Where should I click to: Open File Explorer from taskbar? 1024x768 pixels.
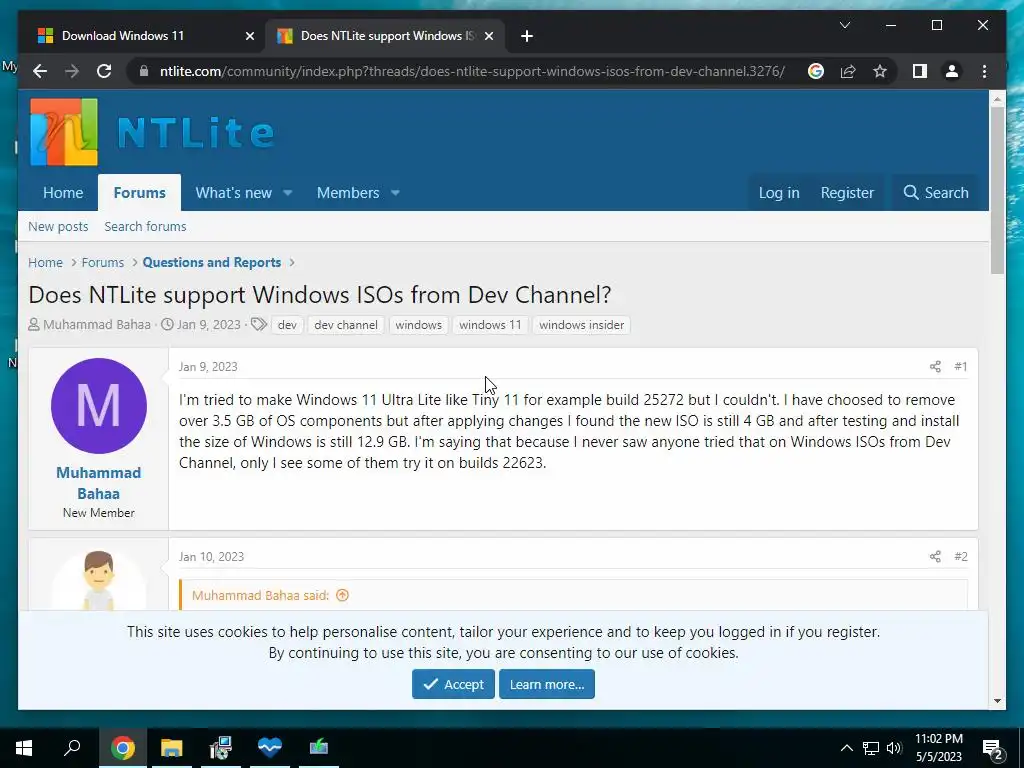(x=172, y=748)
